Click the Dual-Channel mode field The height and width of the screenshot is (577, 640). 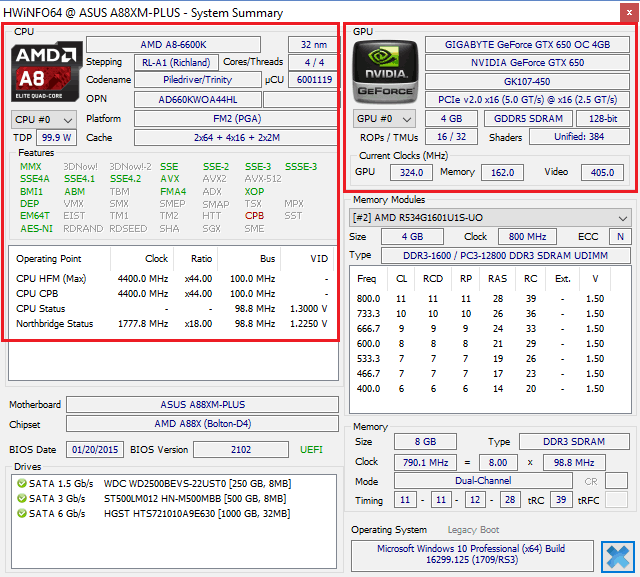pyautogui.click(x=483, y=481)
